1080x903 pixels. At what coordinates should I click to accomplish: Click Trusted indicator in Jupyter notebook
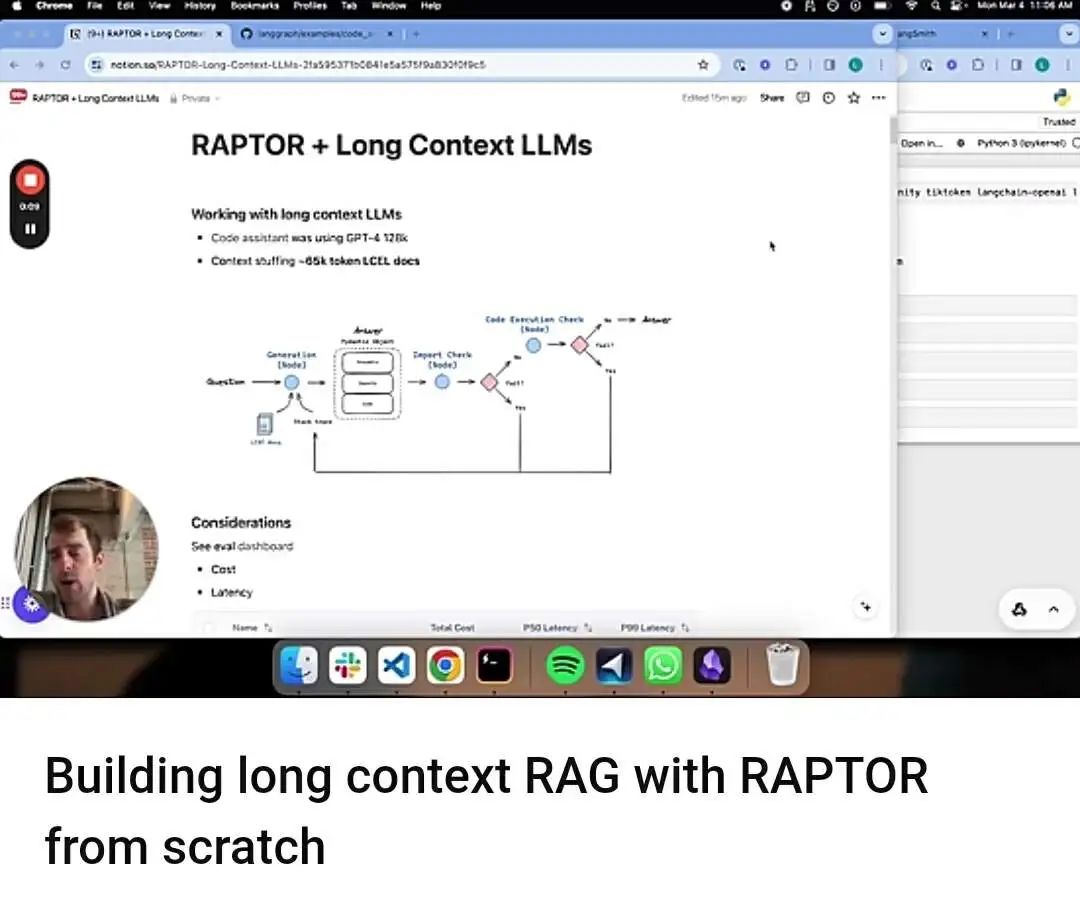(x=1059, y=122)
